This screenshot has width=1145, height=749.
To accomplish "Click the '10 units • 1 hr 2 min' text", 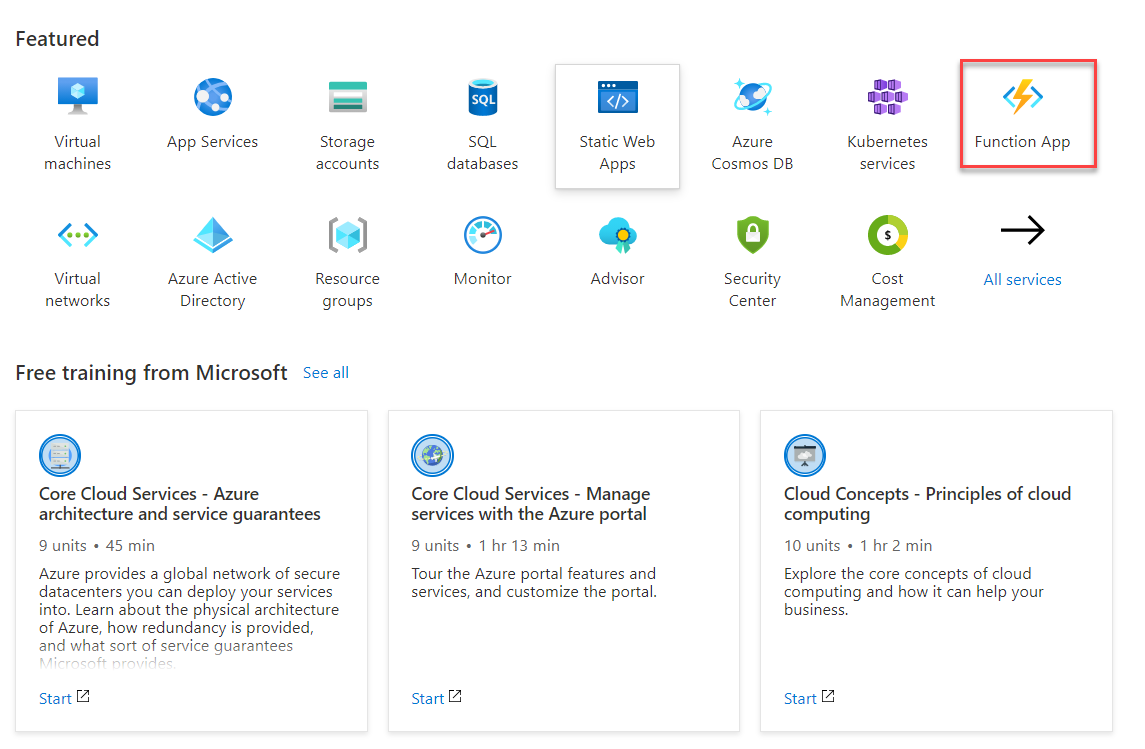I will coord(858,545).
